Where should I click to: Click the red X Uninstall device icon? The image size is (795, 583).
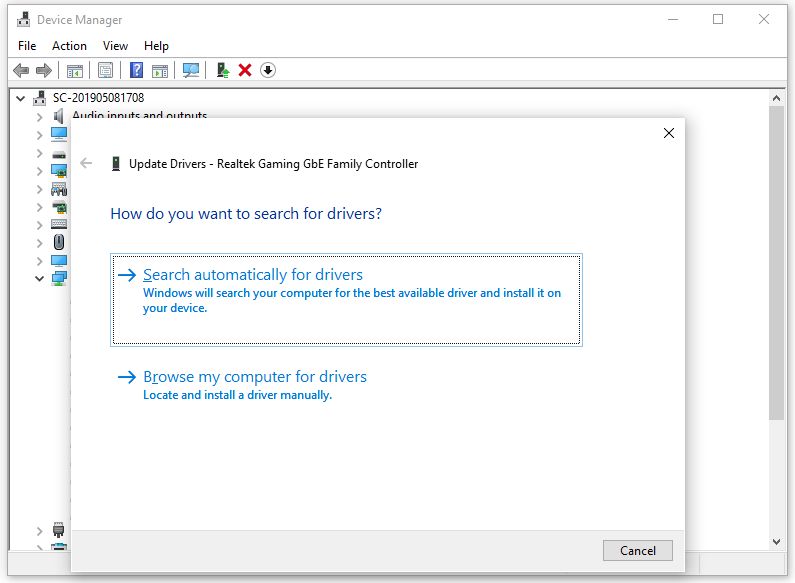tap(245, 70)
